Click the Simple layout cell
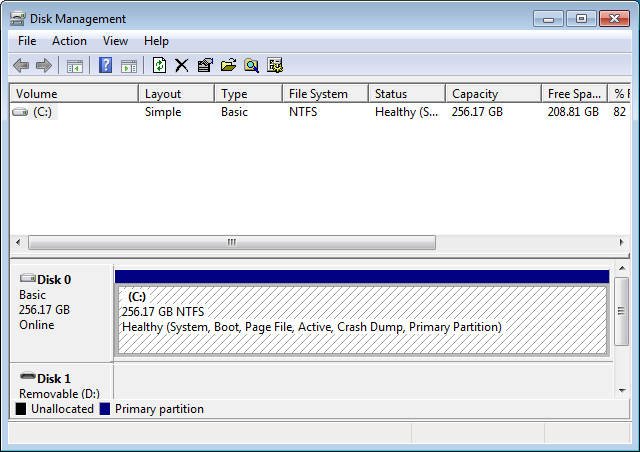This screenshot has height=452, width=640. [x=163, y=112]
